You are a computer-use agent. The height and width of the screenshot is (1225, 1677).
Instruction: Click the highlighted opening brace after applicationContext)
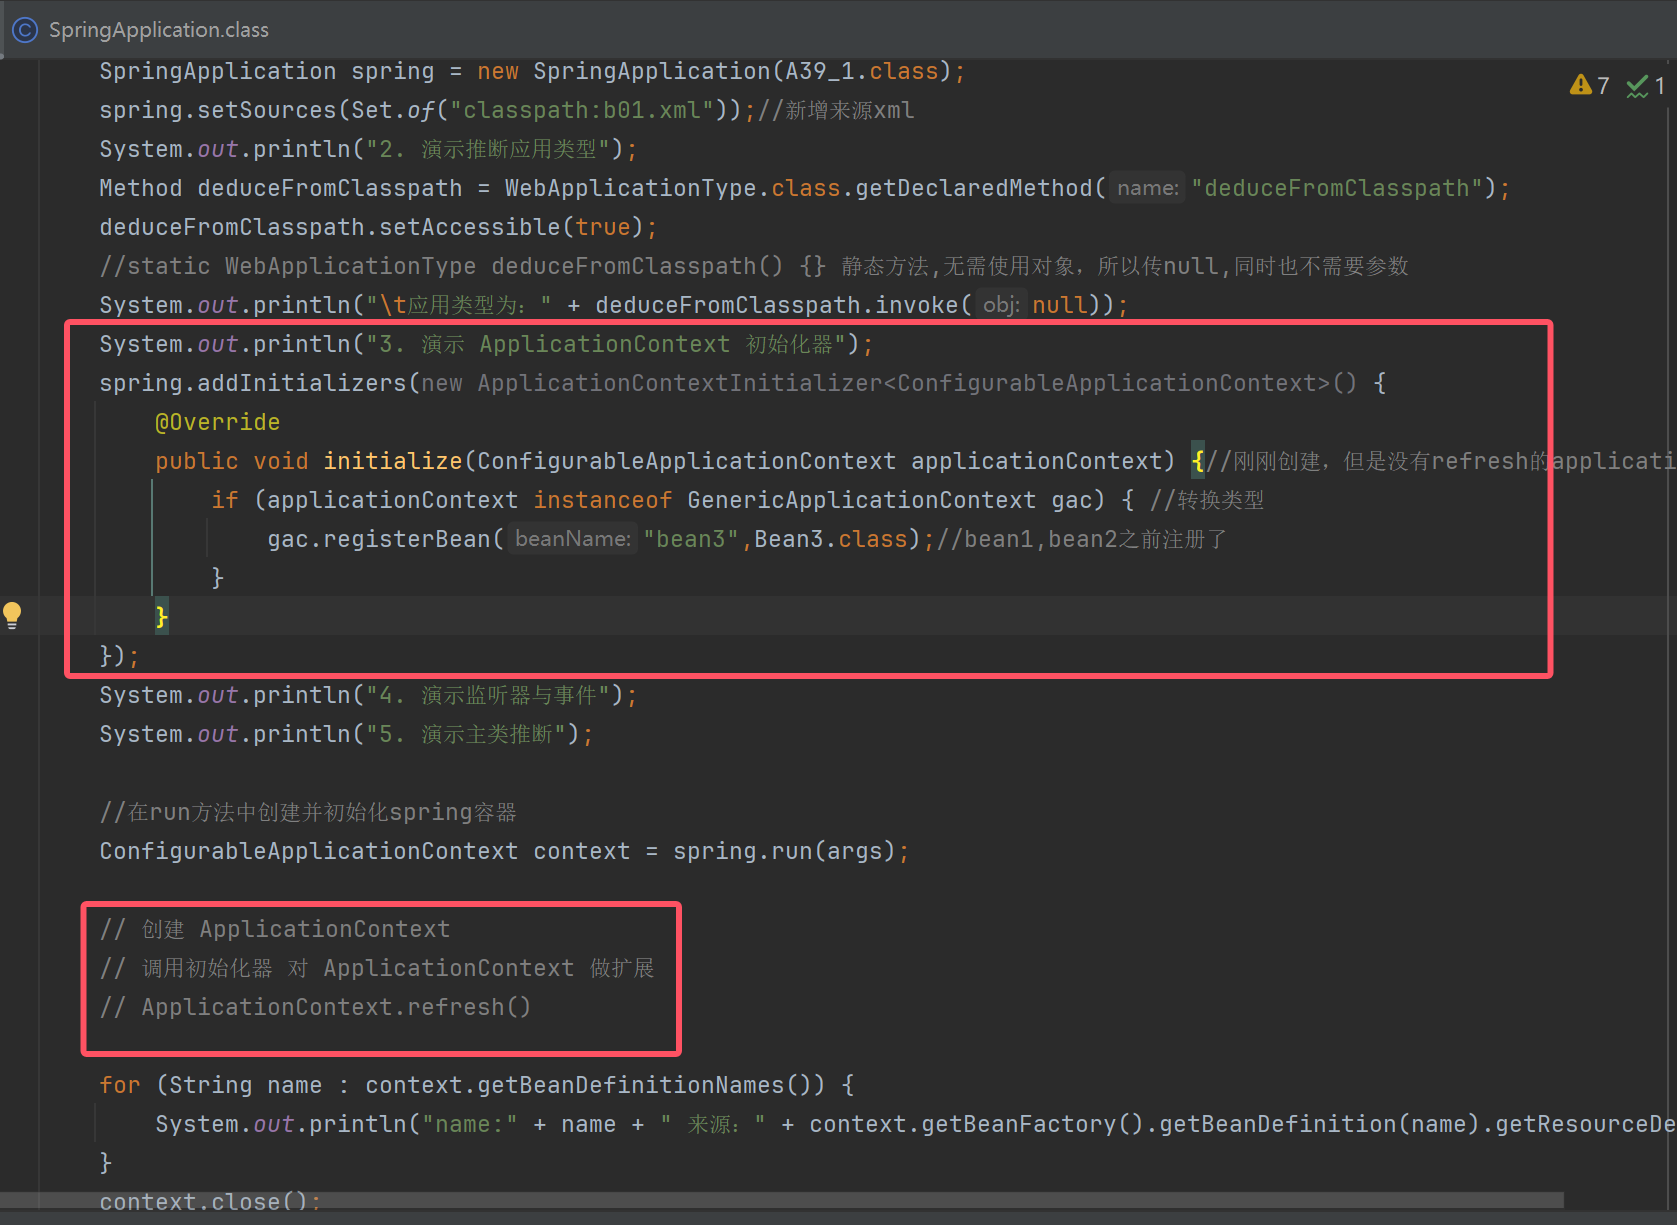pyautogui.click(x=1198, y=461)
